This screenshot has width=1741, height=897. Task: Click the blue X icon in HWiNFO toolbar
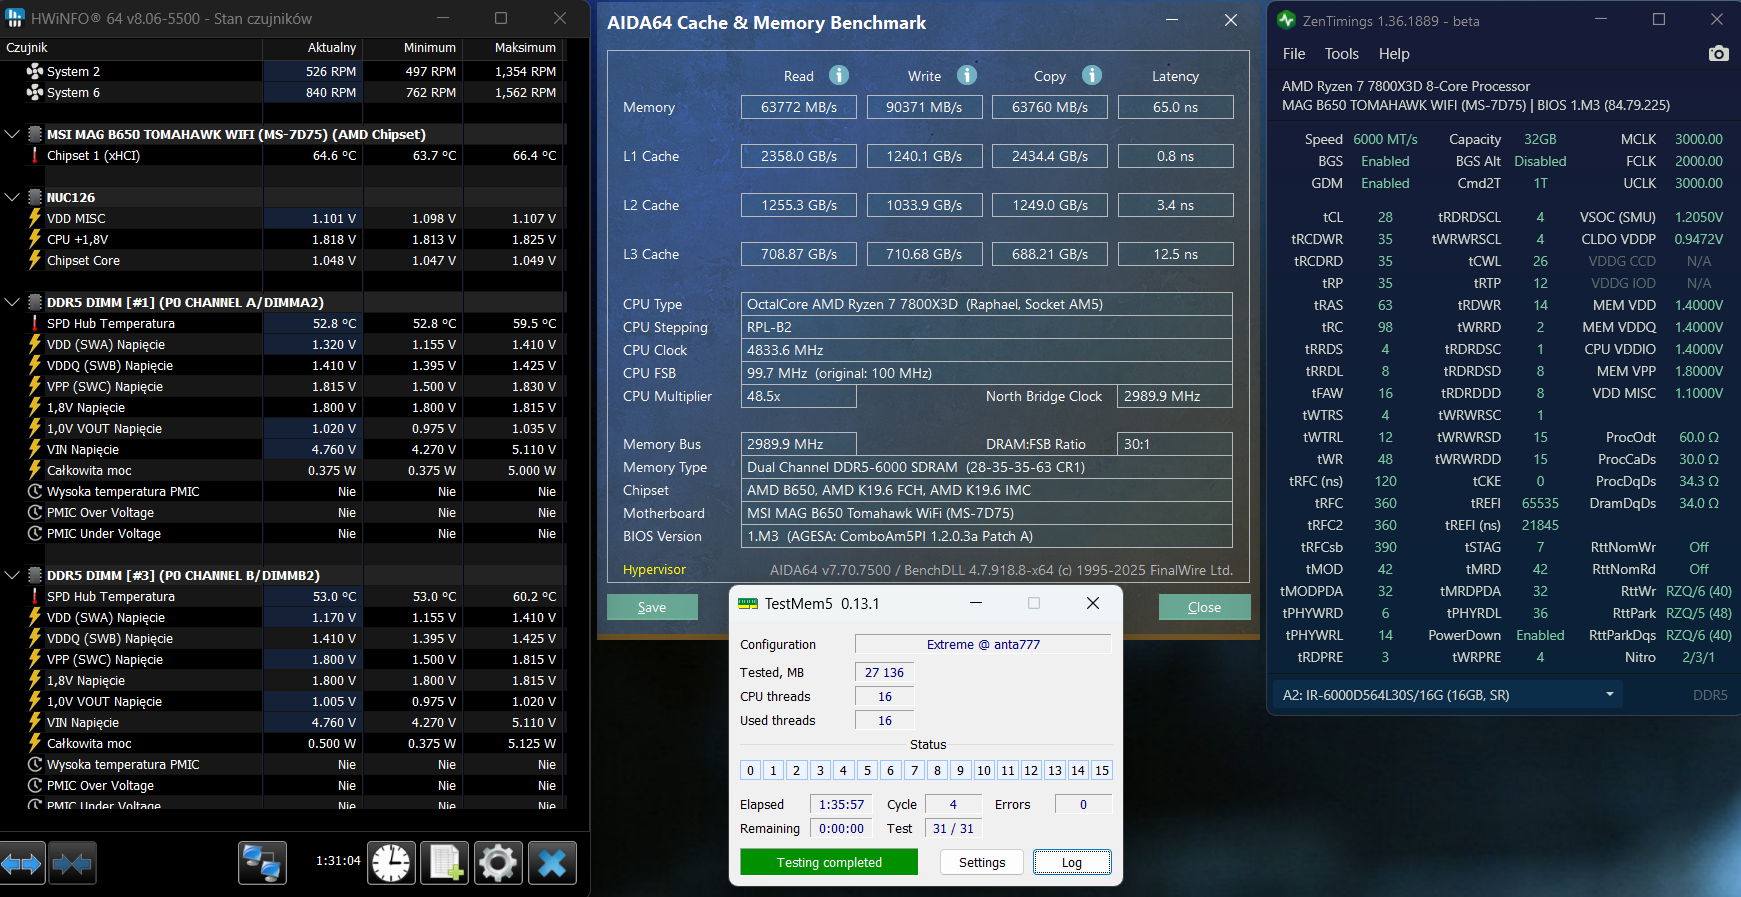click(x=551, y=863)
